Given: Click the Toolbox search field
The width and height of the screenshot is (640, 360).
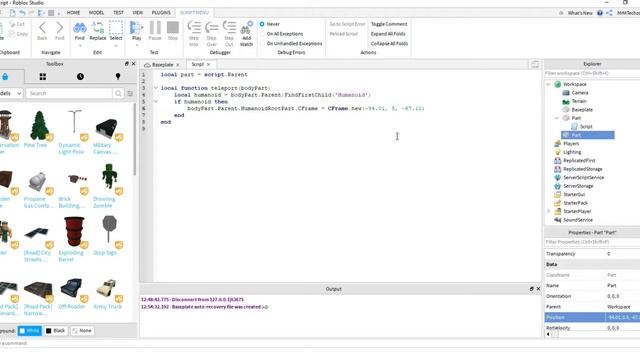Looking at the screenshot, I should point(69,93).
